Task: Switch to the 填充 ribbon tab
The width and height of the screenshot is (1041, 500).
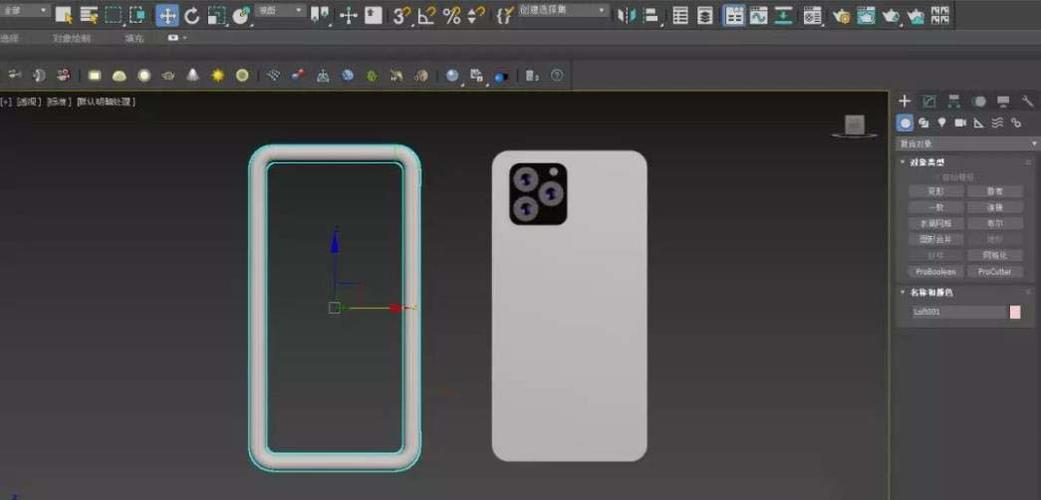Action: tap(134, 39)
